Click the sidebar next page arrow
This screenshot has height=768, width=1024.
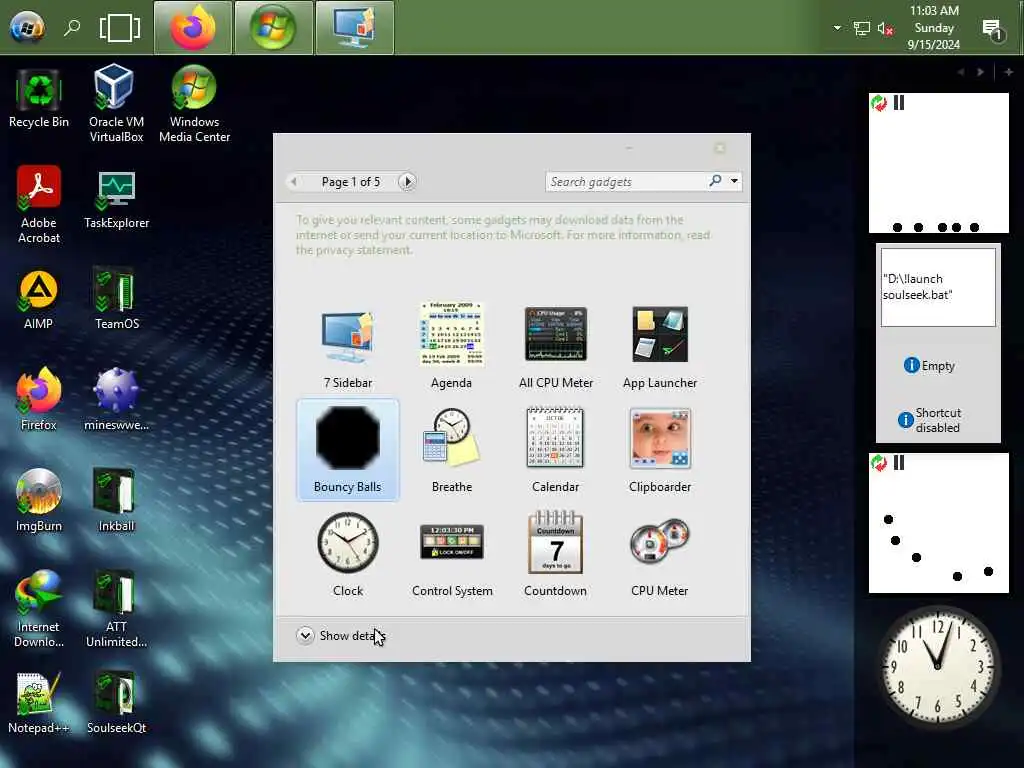(980, 72)
